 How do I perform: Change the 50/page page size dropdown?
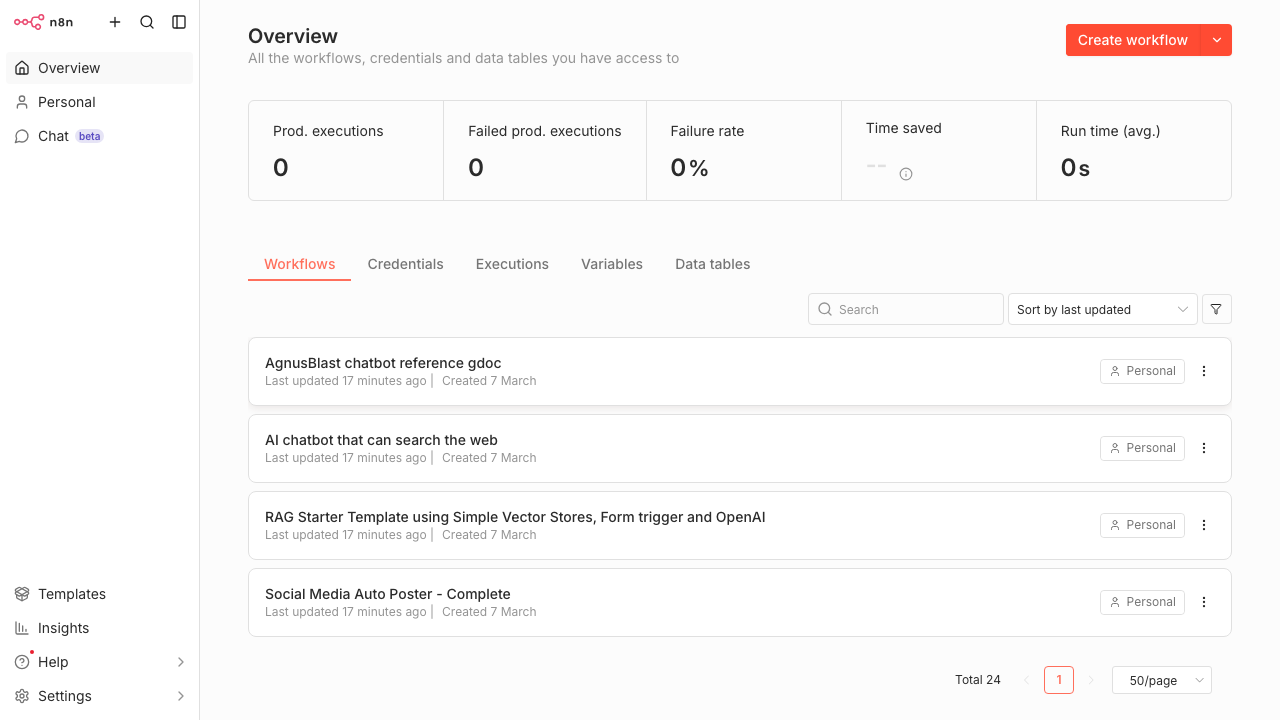(1161, 680)
